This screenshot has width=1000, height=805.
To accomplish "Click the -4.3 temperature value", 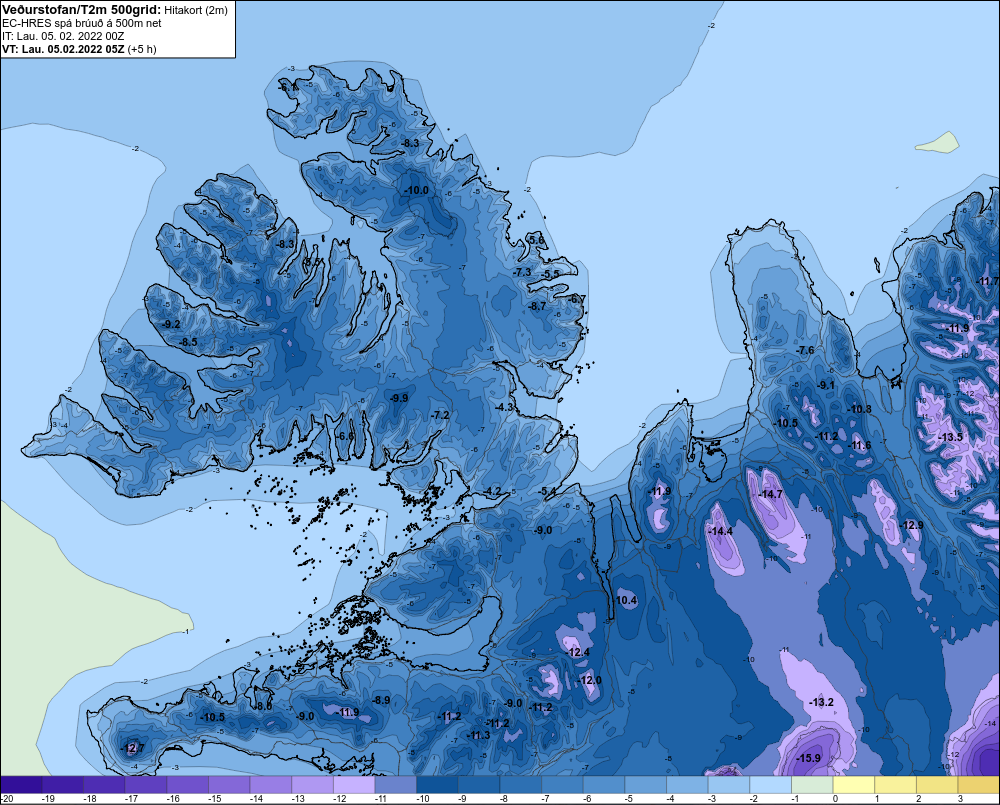I will click(504, 407).
